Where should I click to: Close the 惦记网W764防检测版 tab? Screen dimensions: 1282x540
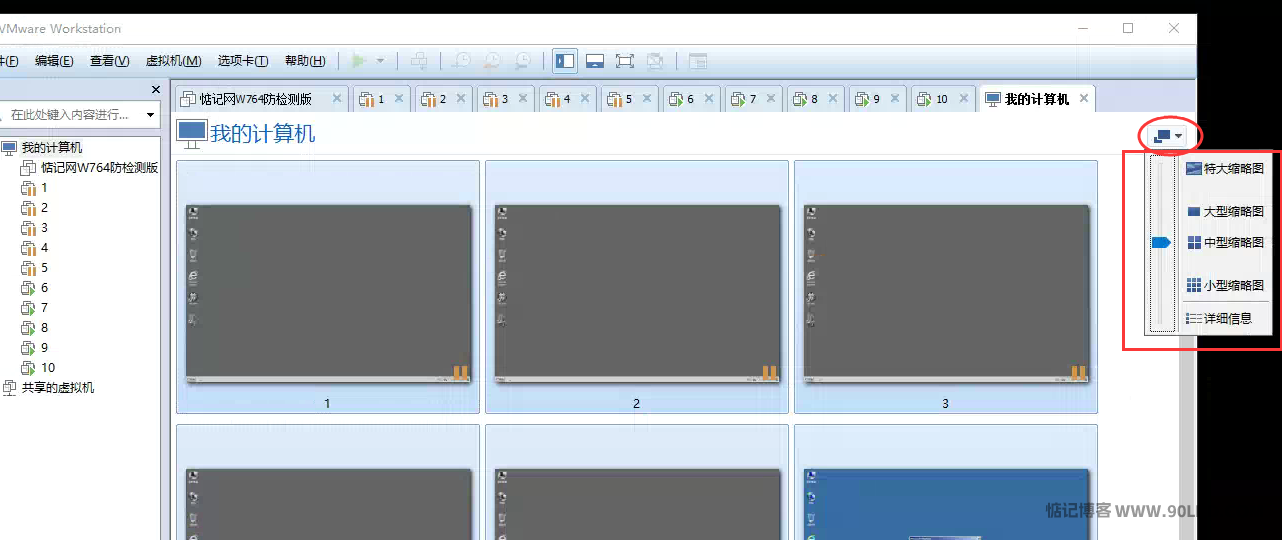pyautogui.click(x=337, y=98)
